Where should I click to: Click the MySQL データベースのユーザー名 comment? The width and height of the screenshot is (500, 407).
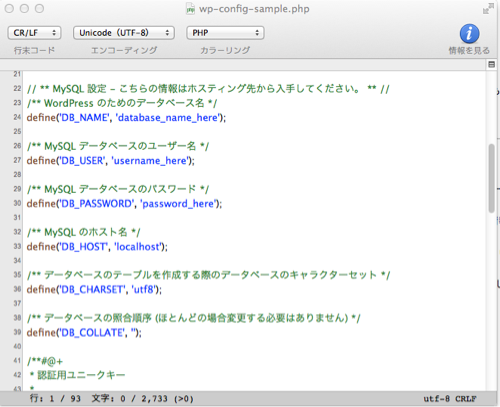click(x=118, y=146)
